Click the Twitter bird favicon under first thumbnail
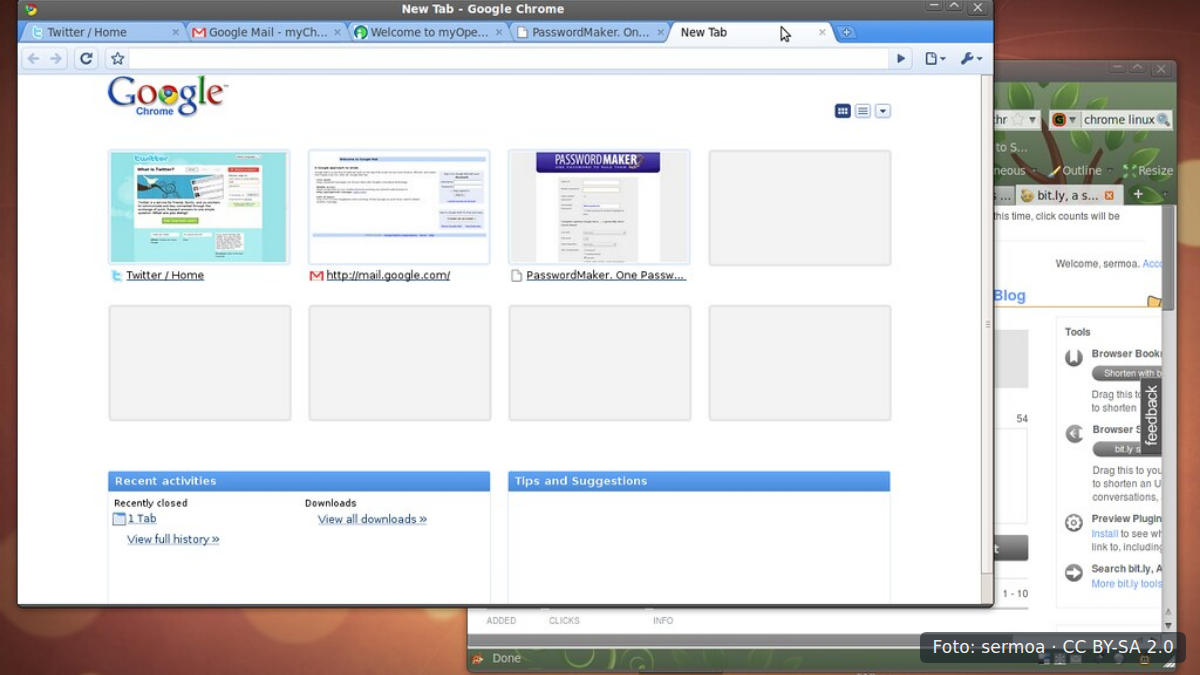Image resolution: width=1200 pixels, height=675 pixels. point(117,276)
